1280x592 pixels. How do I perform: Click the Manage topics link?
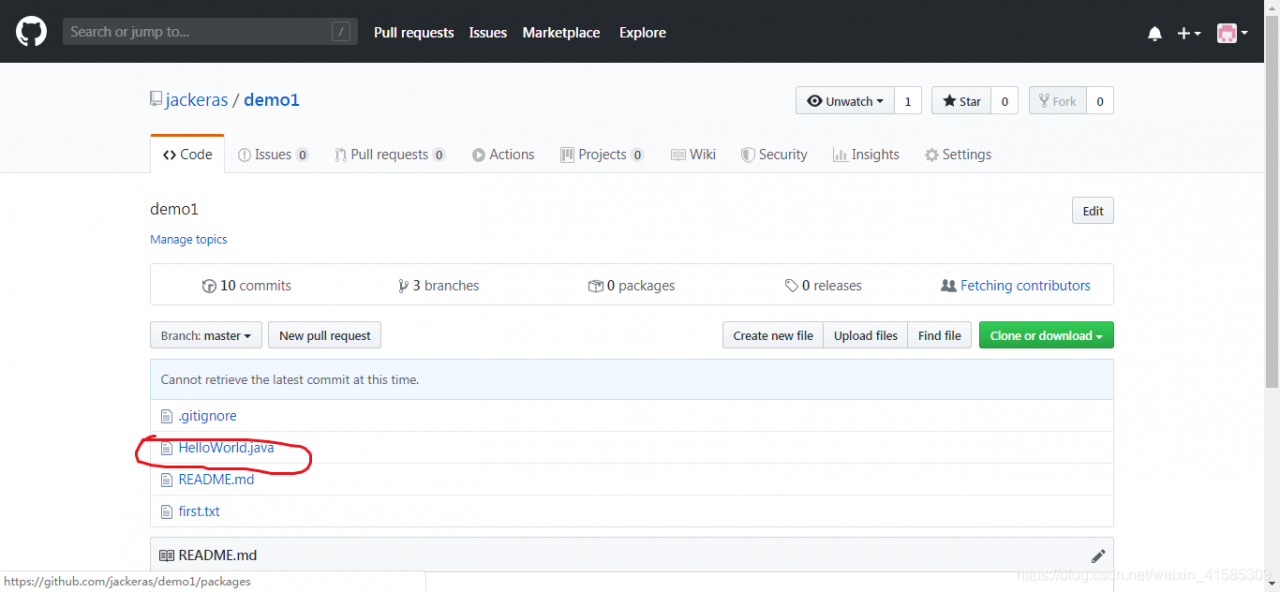point(188,239)
